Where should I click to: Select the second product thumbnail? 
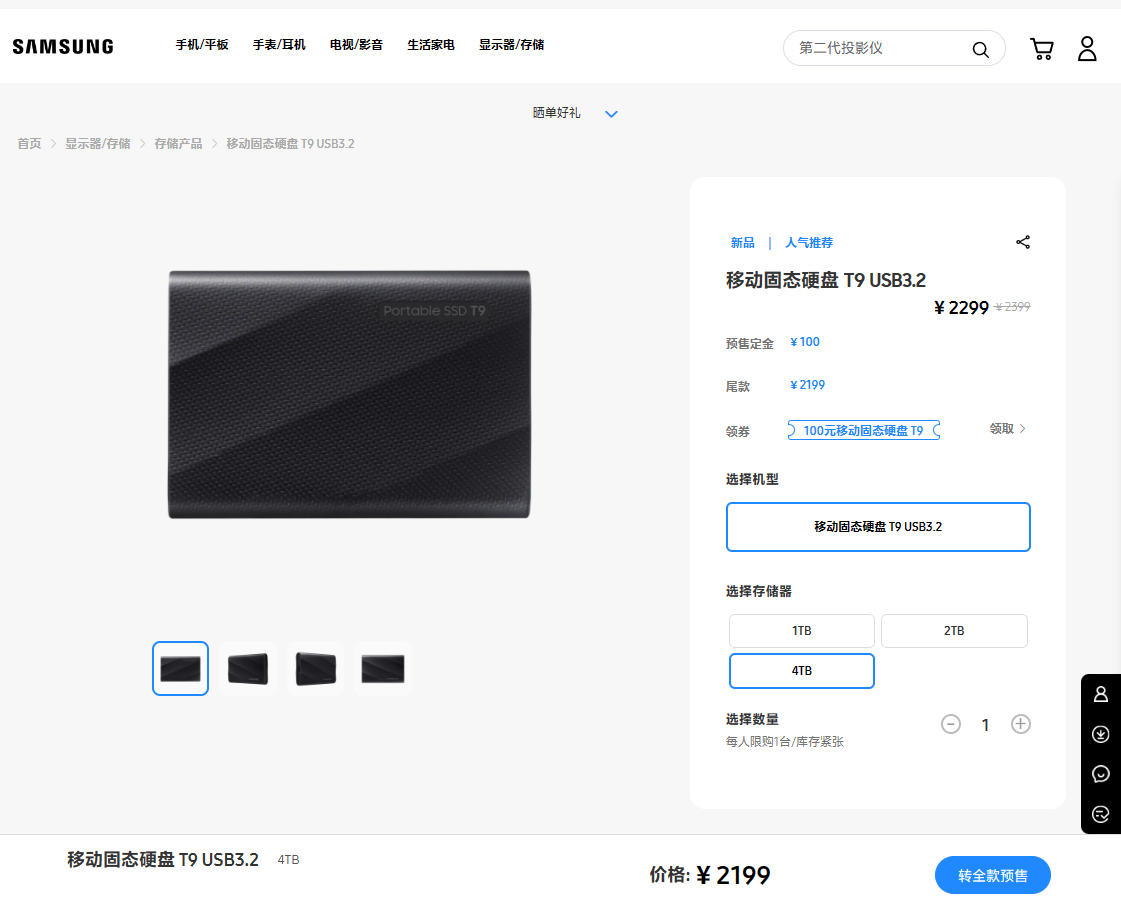tap(247, 668)
